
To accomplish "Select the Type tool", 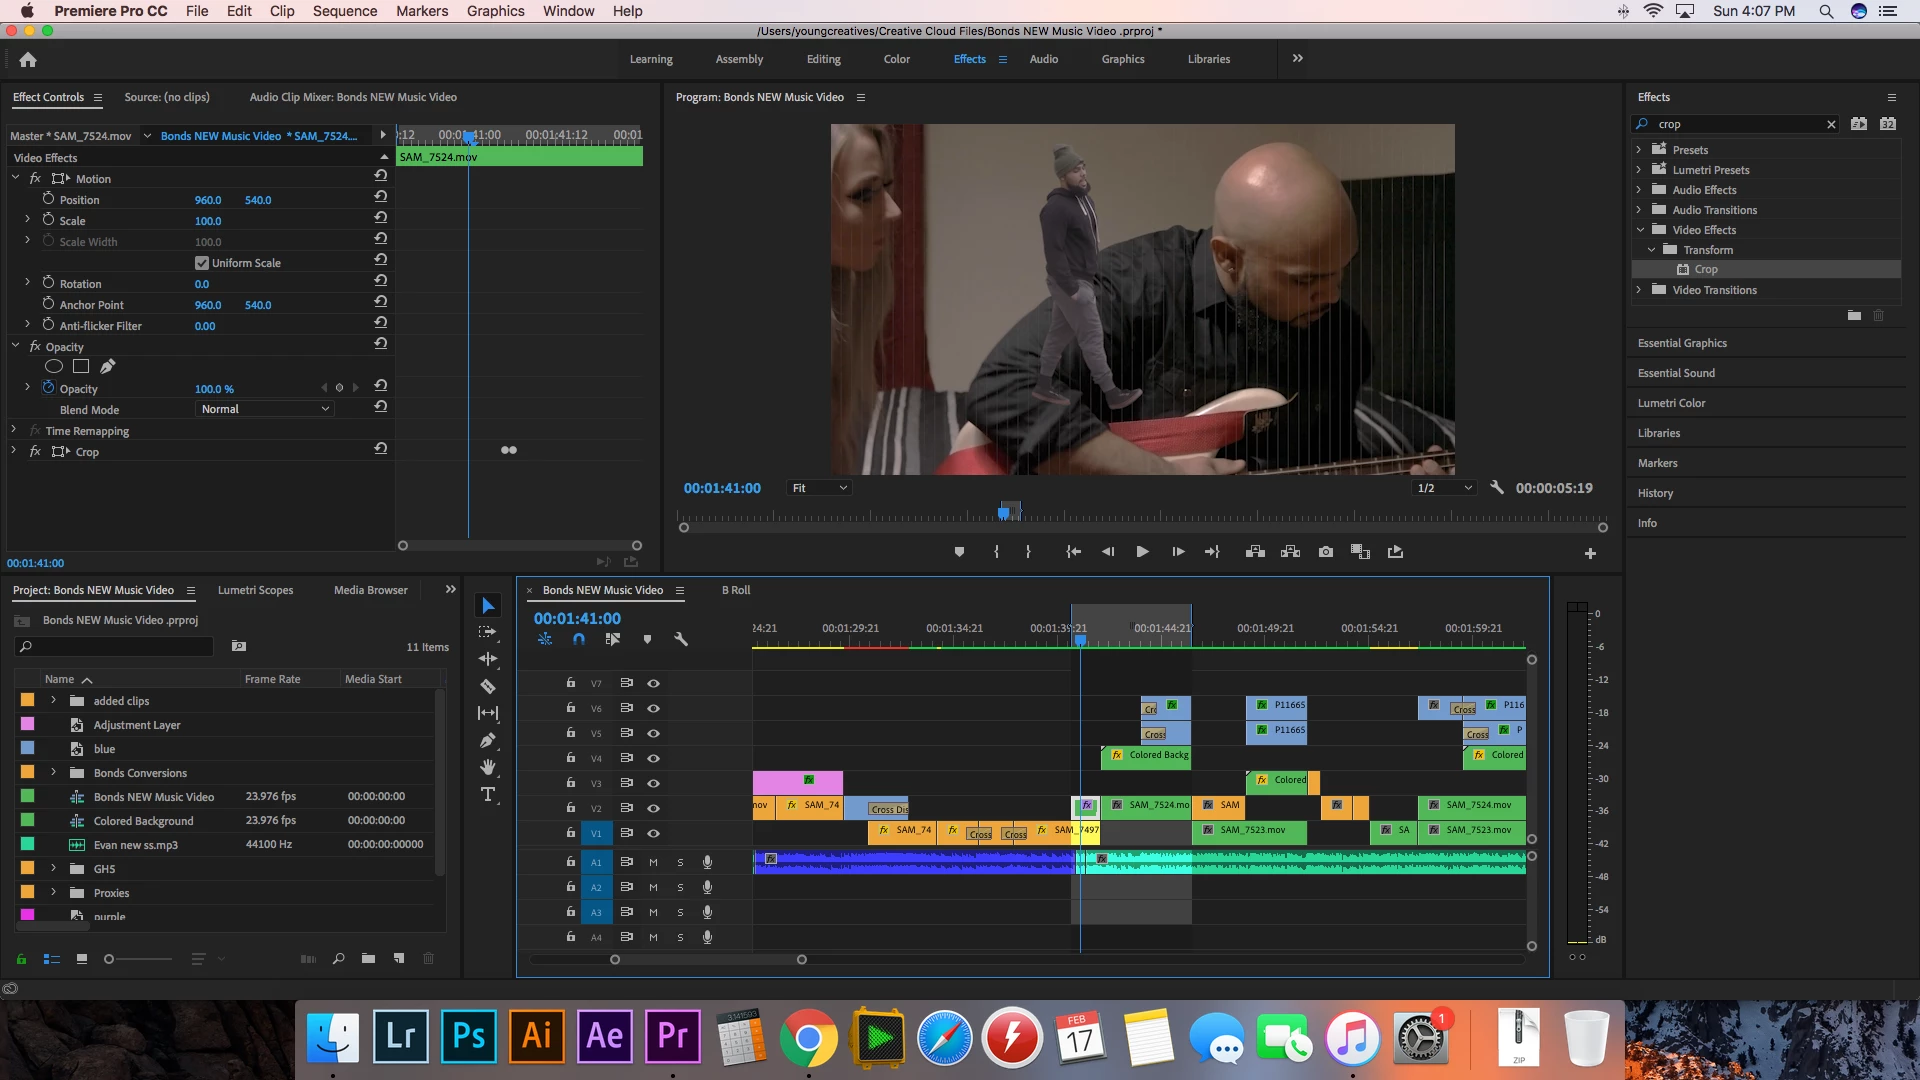I will 488,795.
